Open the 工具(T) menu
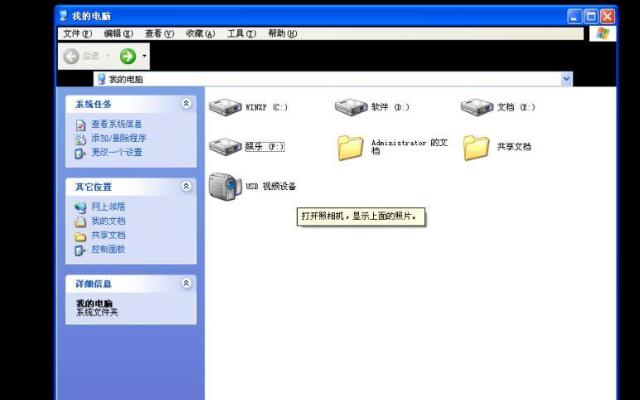 pyautogui.click(x=241, y=33)
